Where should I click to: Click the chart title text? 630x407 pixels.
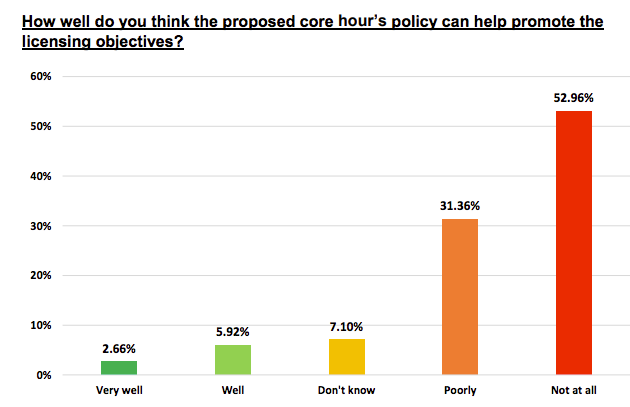304,32
